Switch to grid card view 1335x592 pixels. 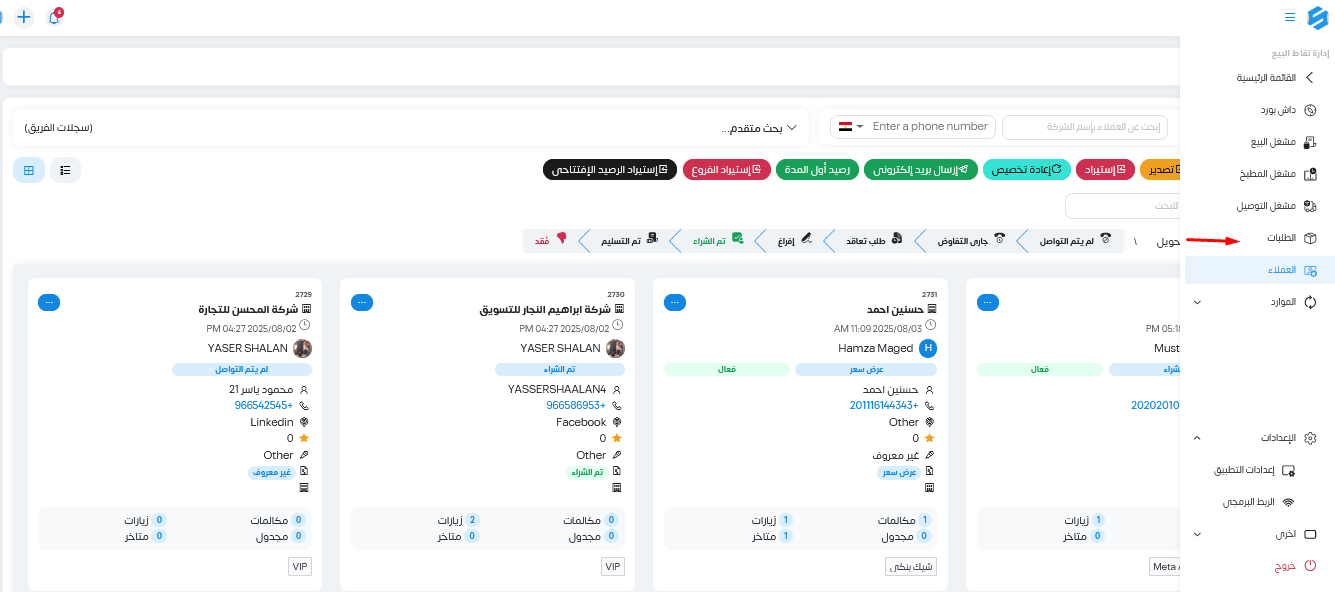[x=28, y=170]
